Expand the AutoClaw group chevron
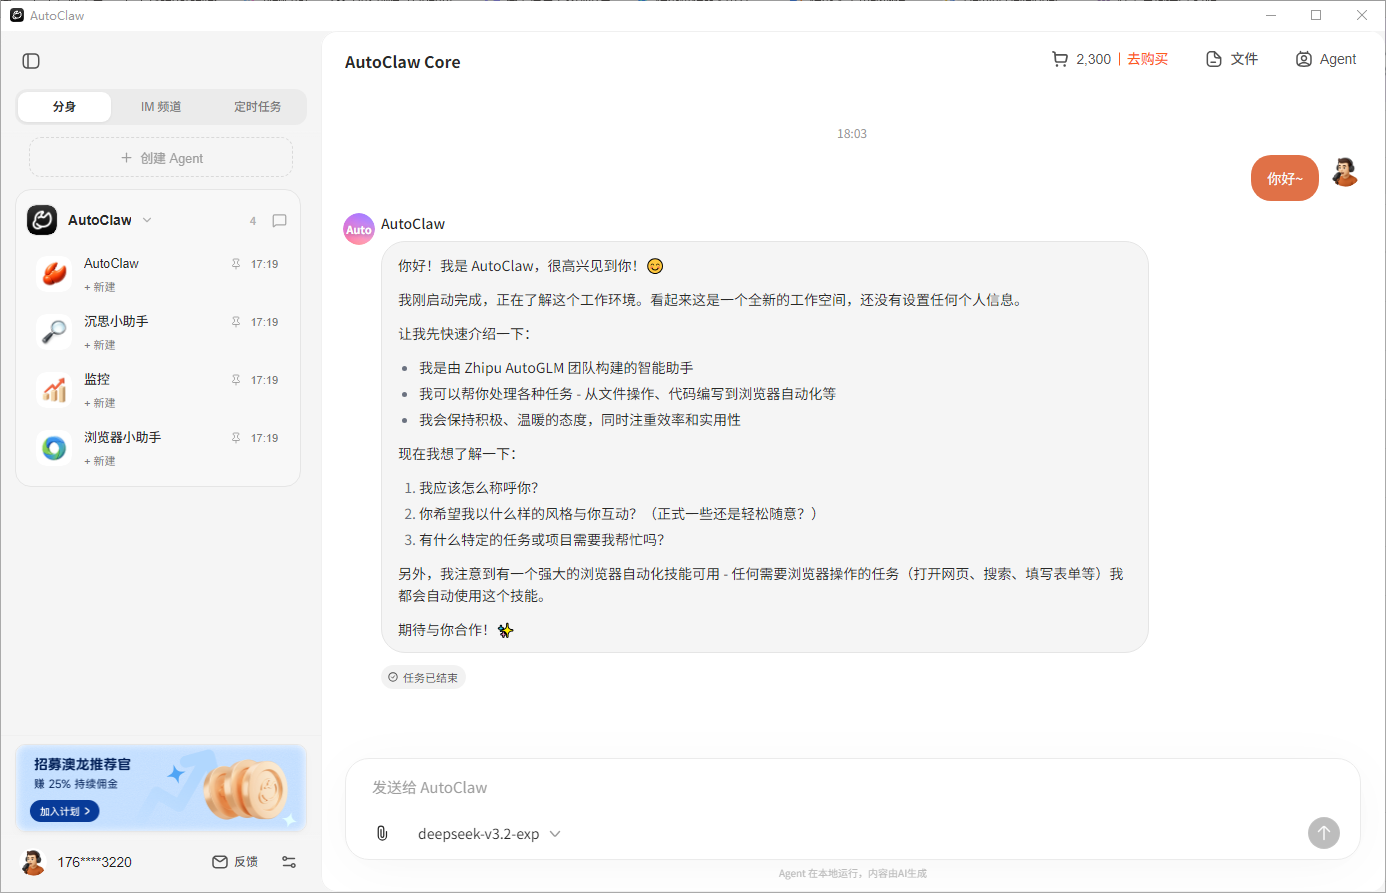This screenshot has width=1386, height=893. coord(147,220)
